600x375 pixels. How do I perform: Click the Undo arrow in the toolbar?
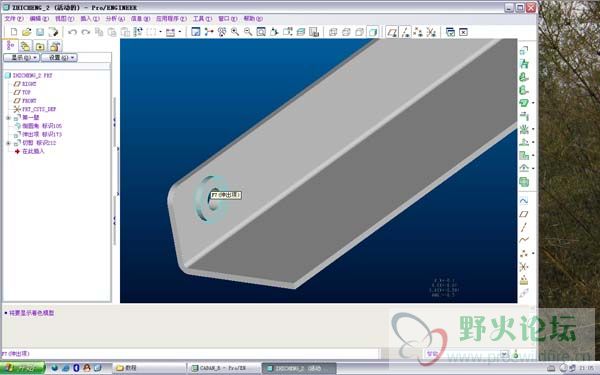pyautogui.click(x=72, y=32)
